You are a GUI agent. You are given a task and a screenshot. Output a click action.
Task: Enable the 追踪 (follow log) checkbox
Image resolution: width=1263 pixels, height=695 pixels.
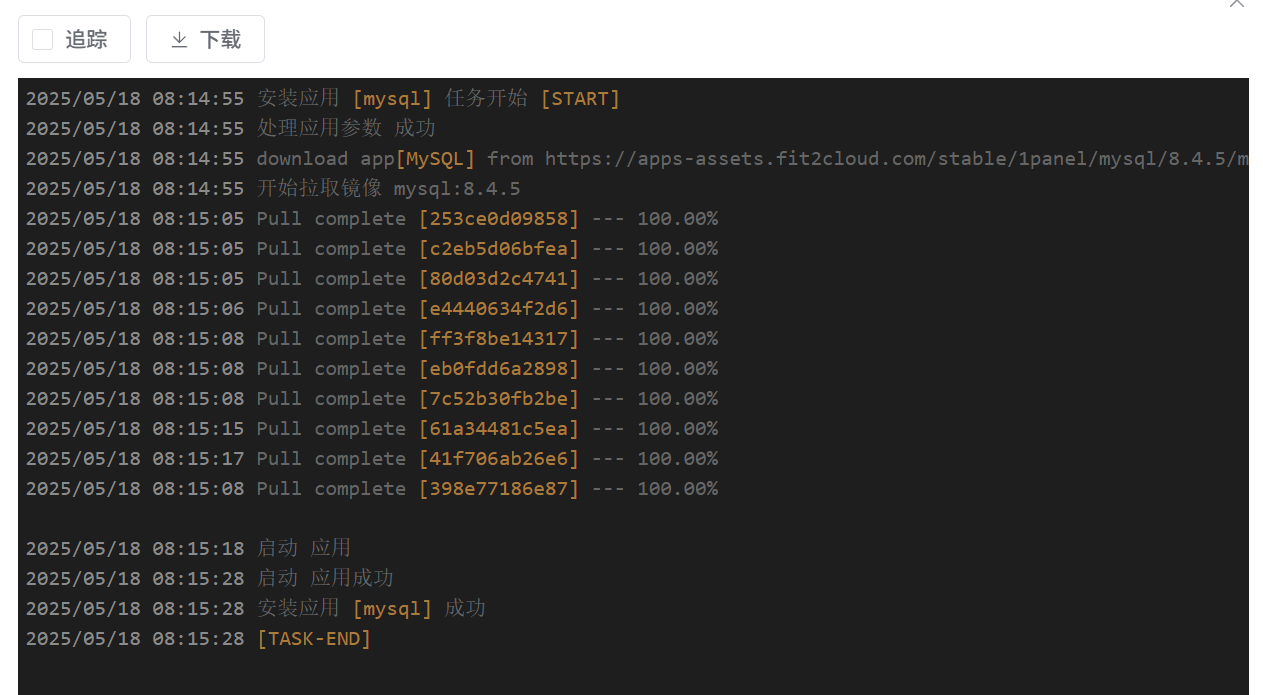42,40
